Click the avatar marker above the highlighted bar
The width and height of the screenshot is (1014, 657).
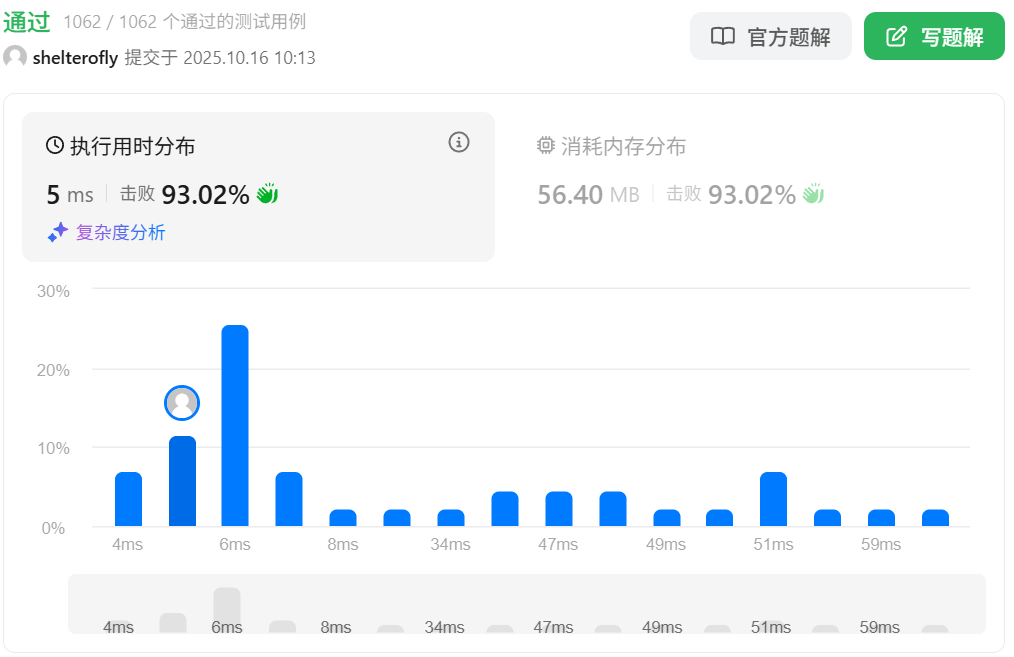point(182,403)
